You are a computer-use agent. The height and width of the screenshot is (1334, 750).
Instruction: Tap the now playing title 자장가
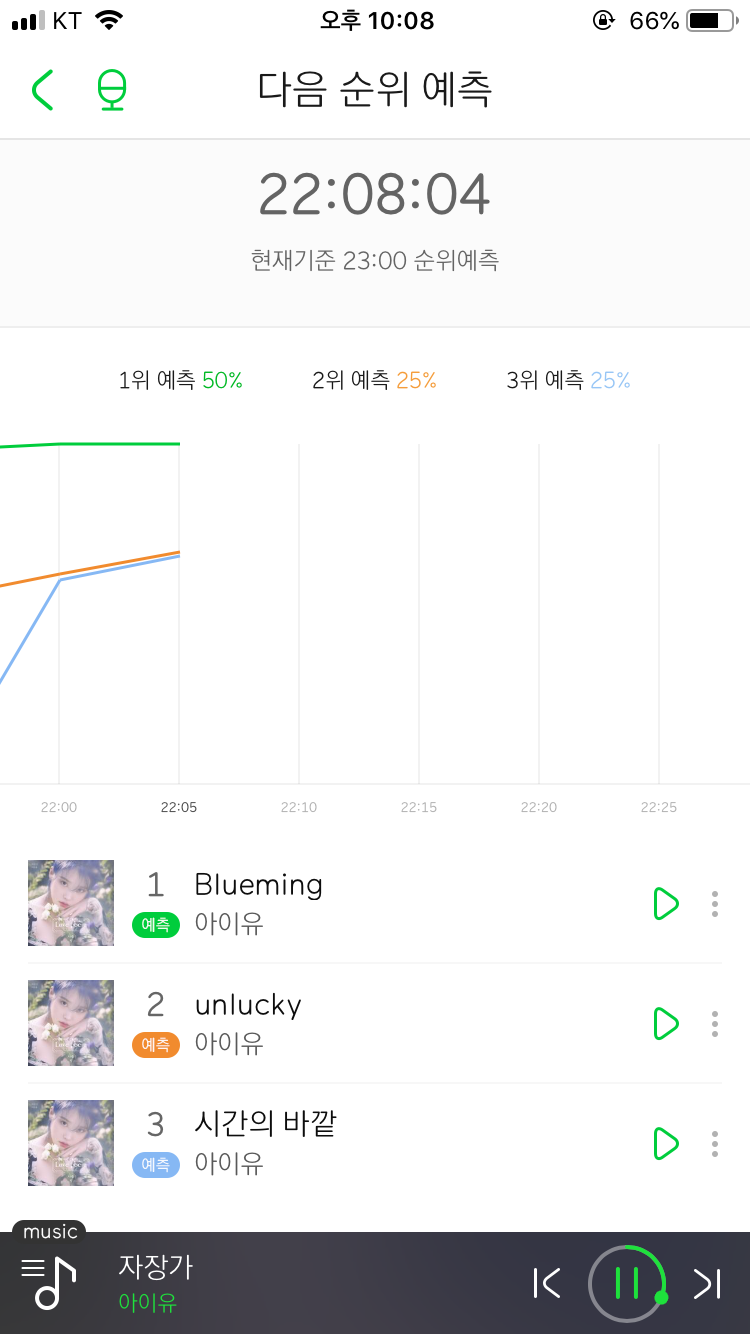[x=155, y=1267]
